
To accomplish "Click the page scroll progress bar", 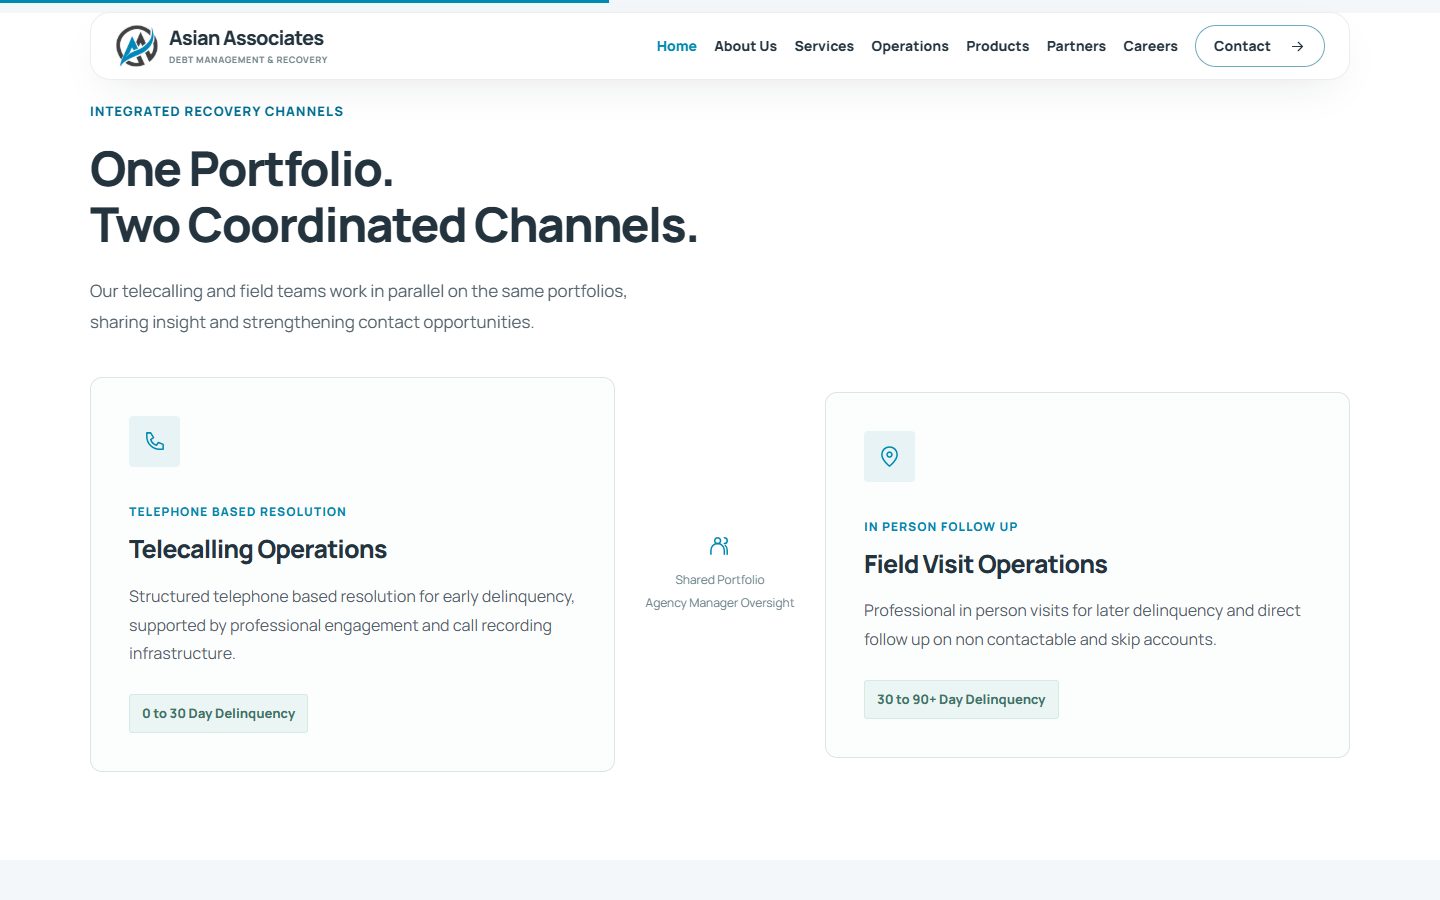I will [x=304, y=1].
